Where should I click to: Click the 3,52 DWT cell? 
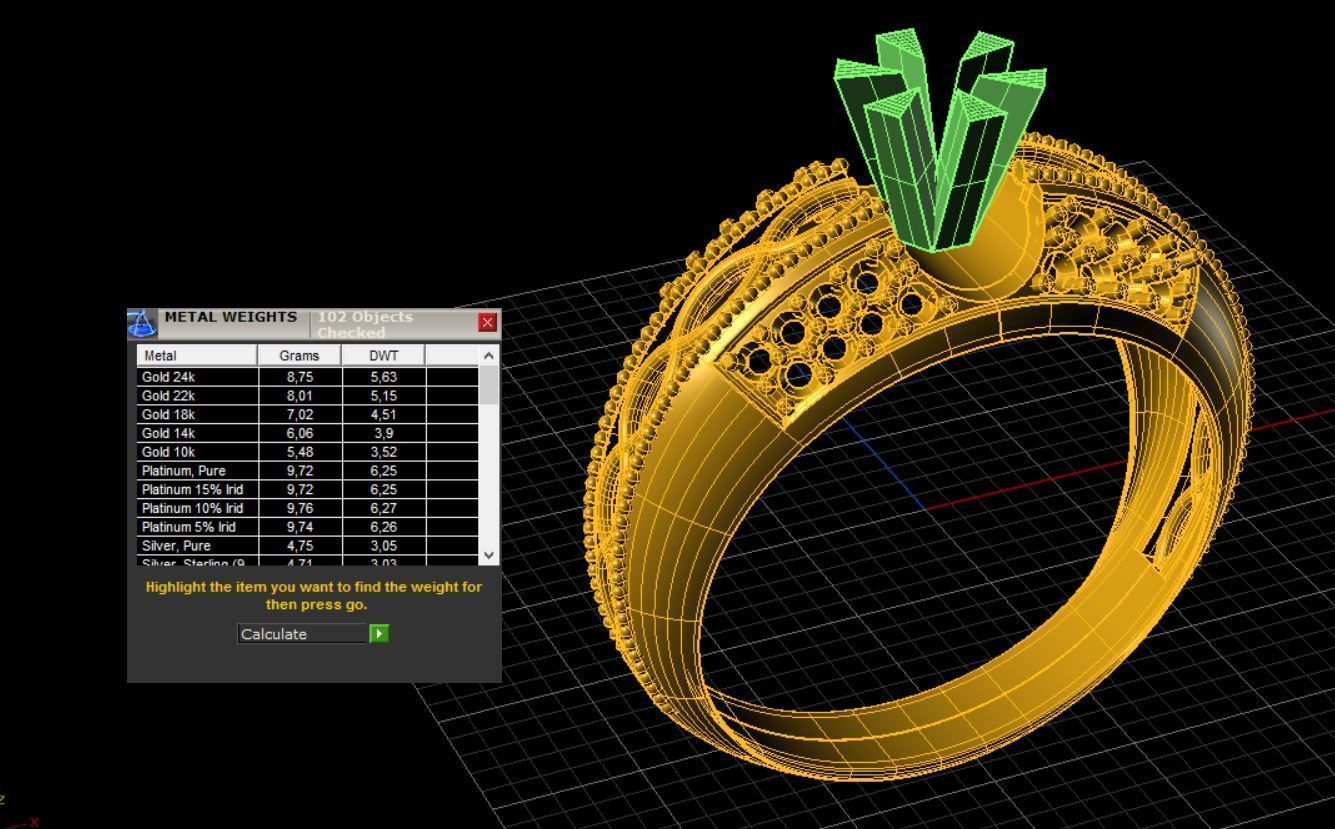click(383, 452)
